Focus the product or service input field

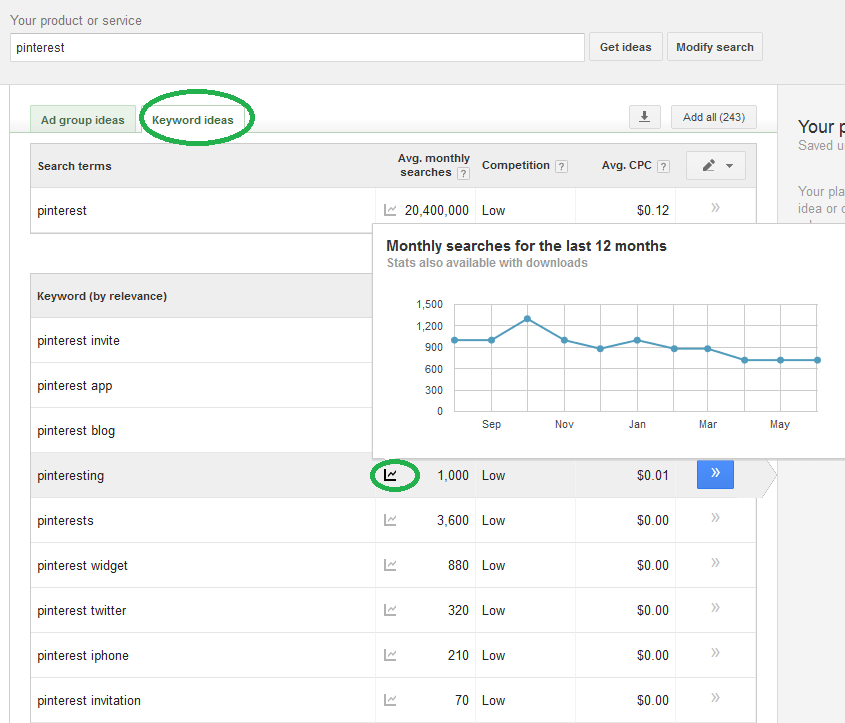coord(297,47)
